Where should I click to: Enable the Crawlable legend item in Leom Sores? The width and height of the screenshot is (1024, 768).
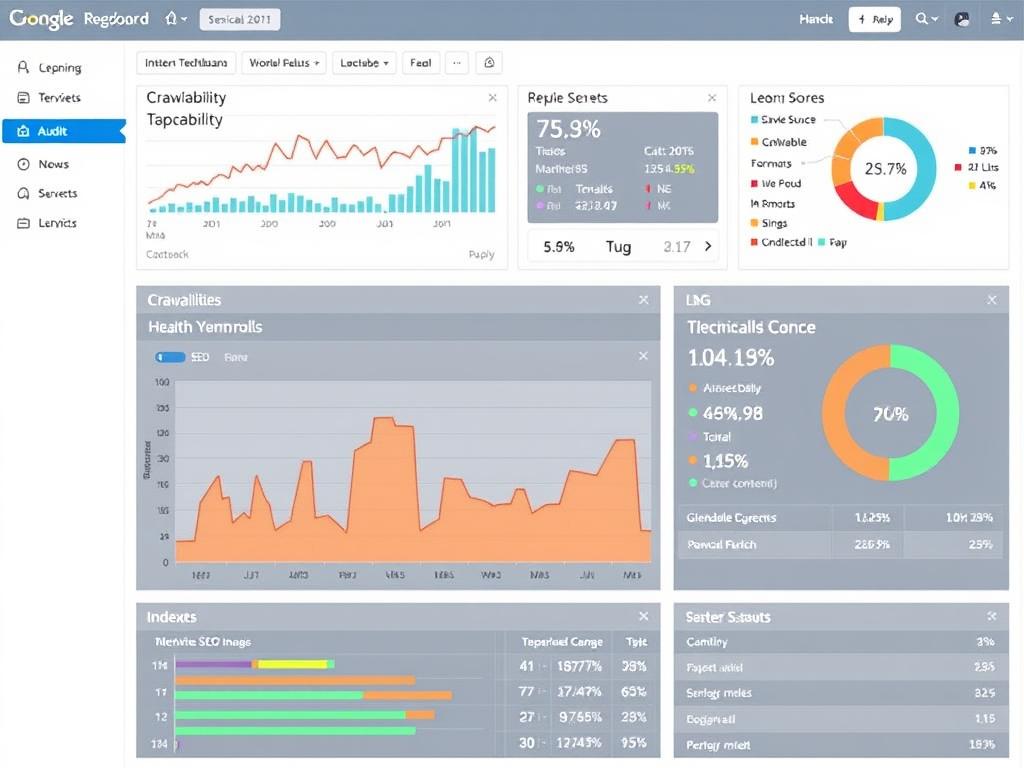pos(778,141)
